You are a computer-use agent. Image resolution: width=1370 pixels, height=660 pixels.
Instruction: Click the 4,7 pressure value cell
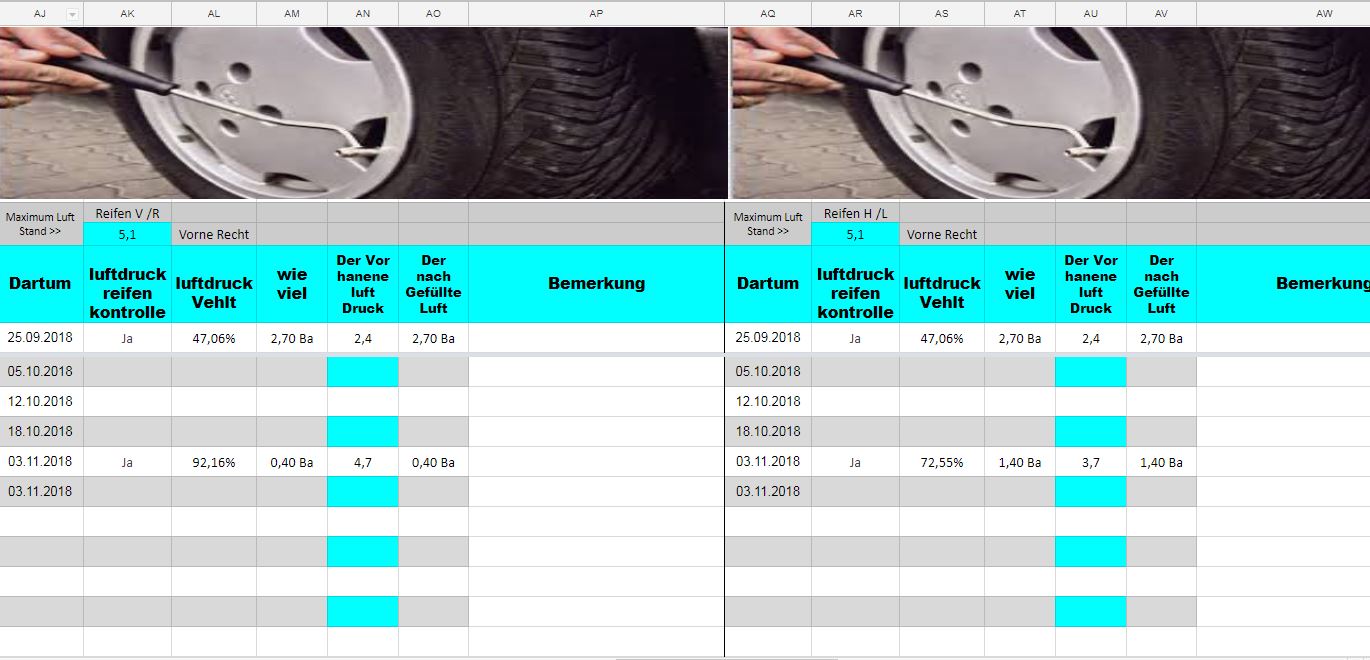363,462
